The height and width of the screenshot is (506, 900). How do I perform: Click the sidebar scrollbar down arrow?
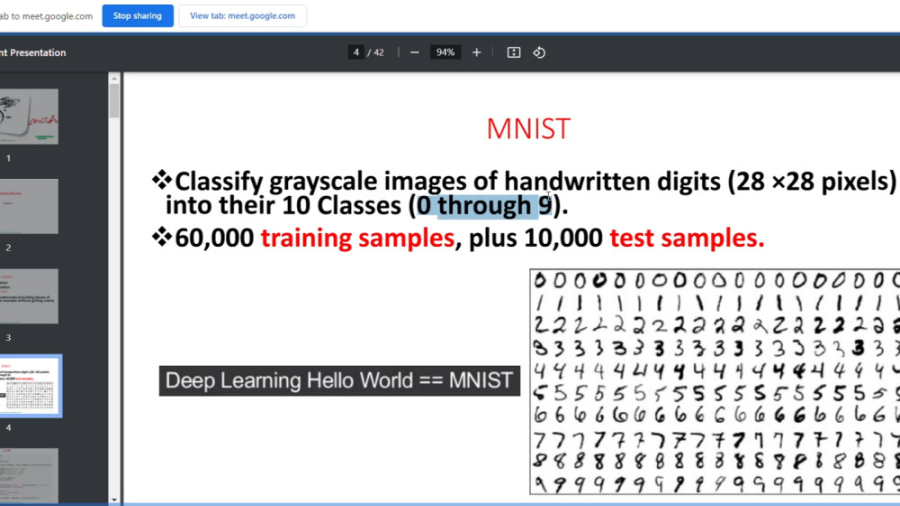(114, 499)
